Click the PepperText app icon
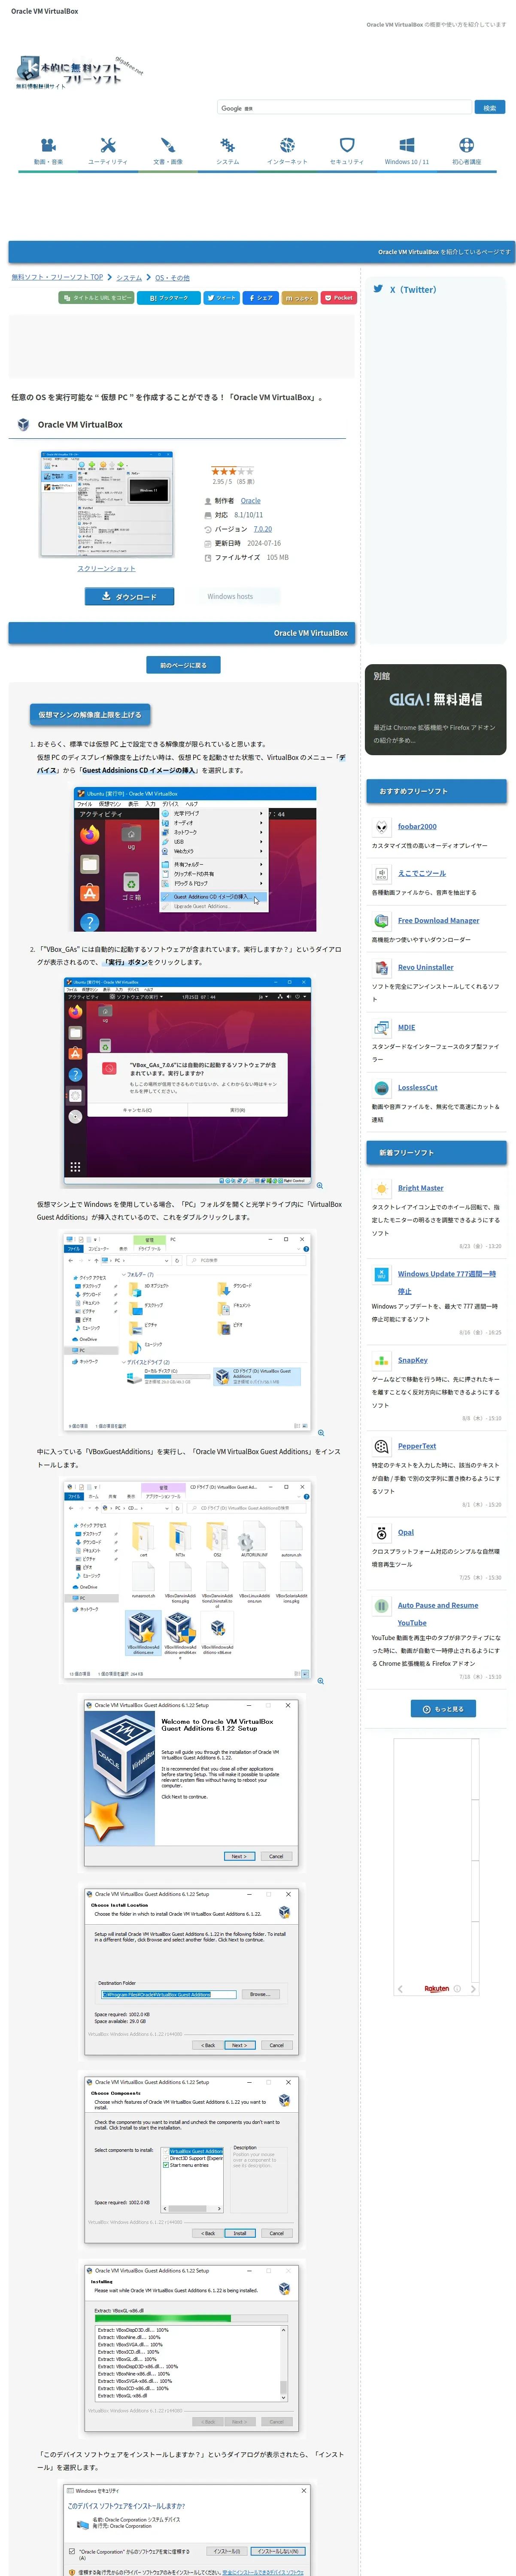The image size is (516, 2576). point(381,1447)
